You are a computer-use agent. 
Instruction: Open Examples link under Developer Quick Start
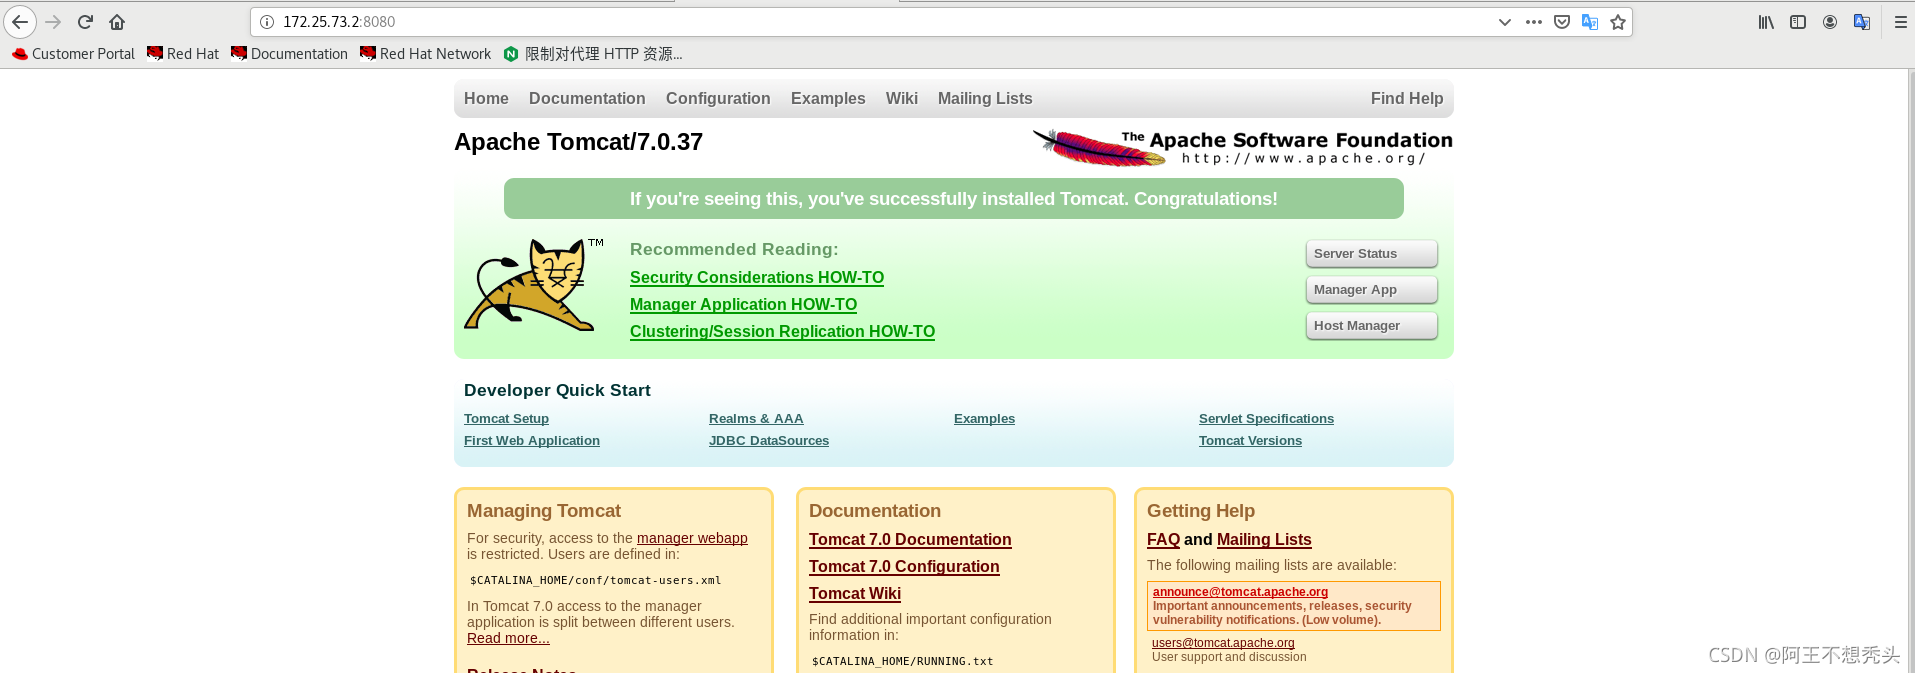click(984, 419)
